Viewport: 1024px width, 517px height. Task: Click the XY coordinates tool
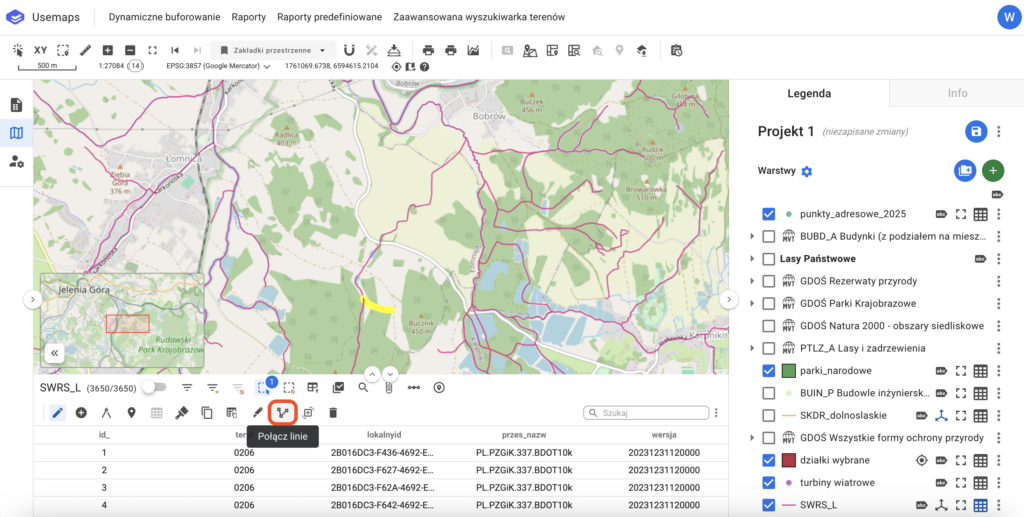pyautogui.click(x=40, y=50)
